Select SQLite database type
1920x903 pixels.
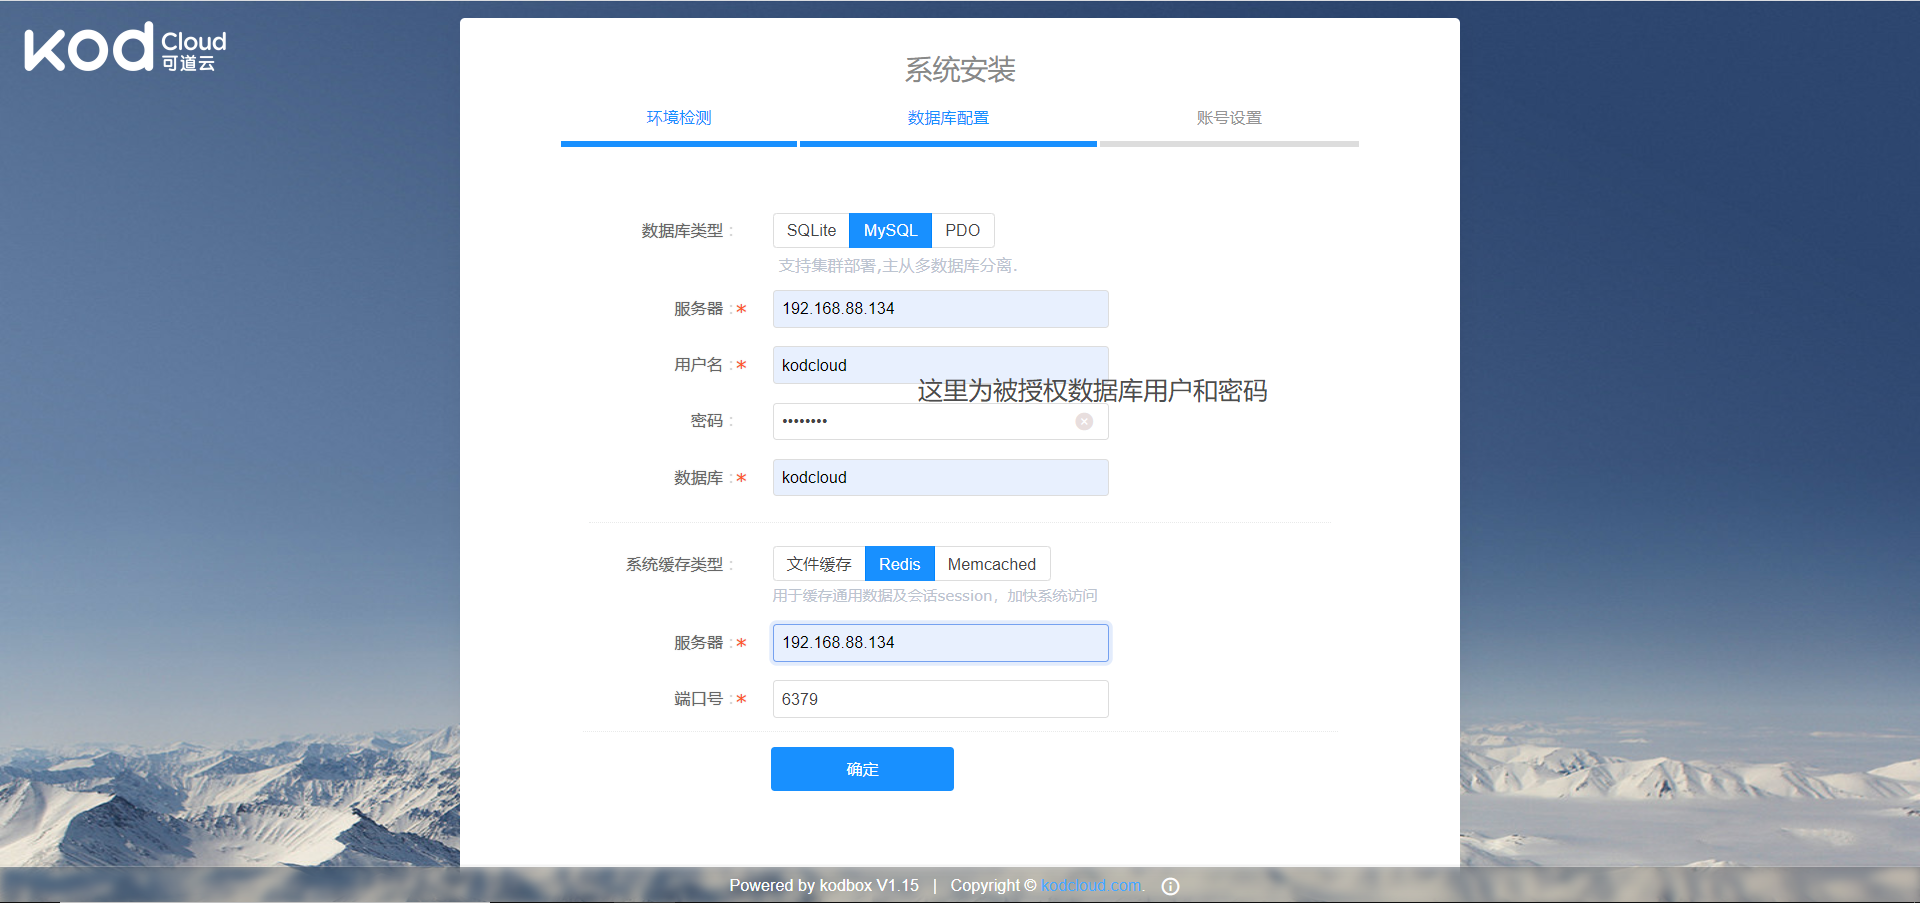point(811,231)
